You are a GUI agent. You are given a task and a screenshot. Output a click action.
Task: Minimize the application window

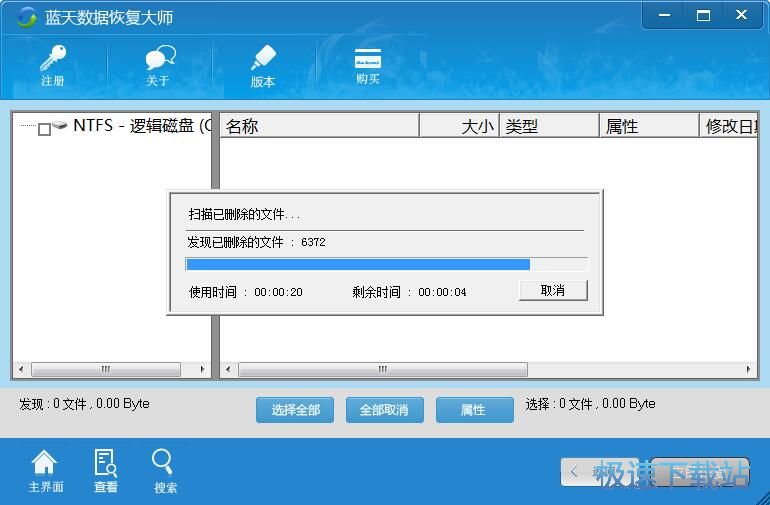tap(664, 15)
